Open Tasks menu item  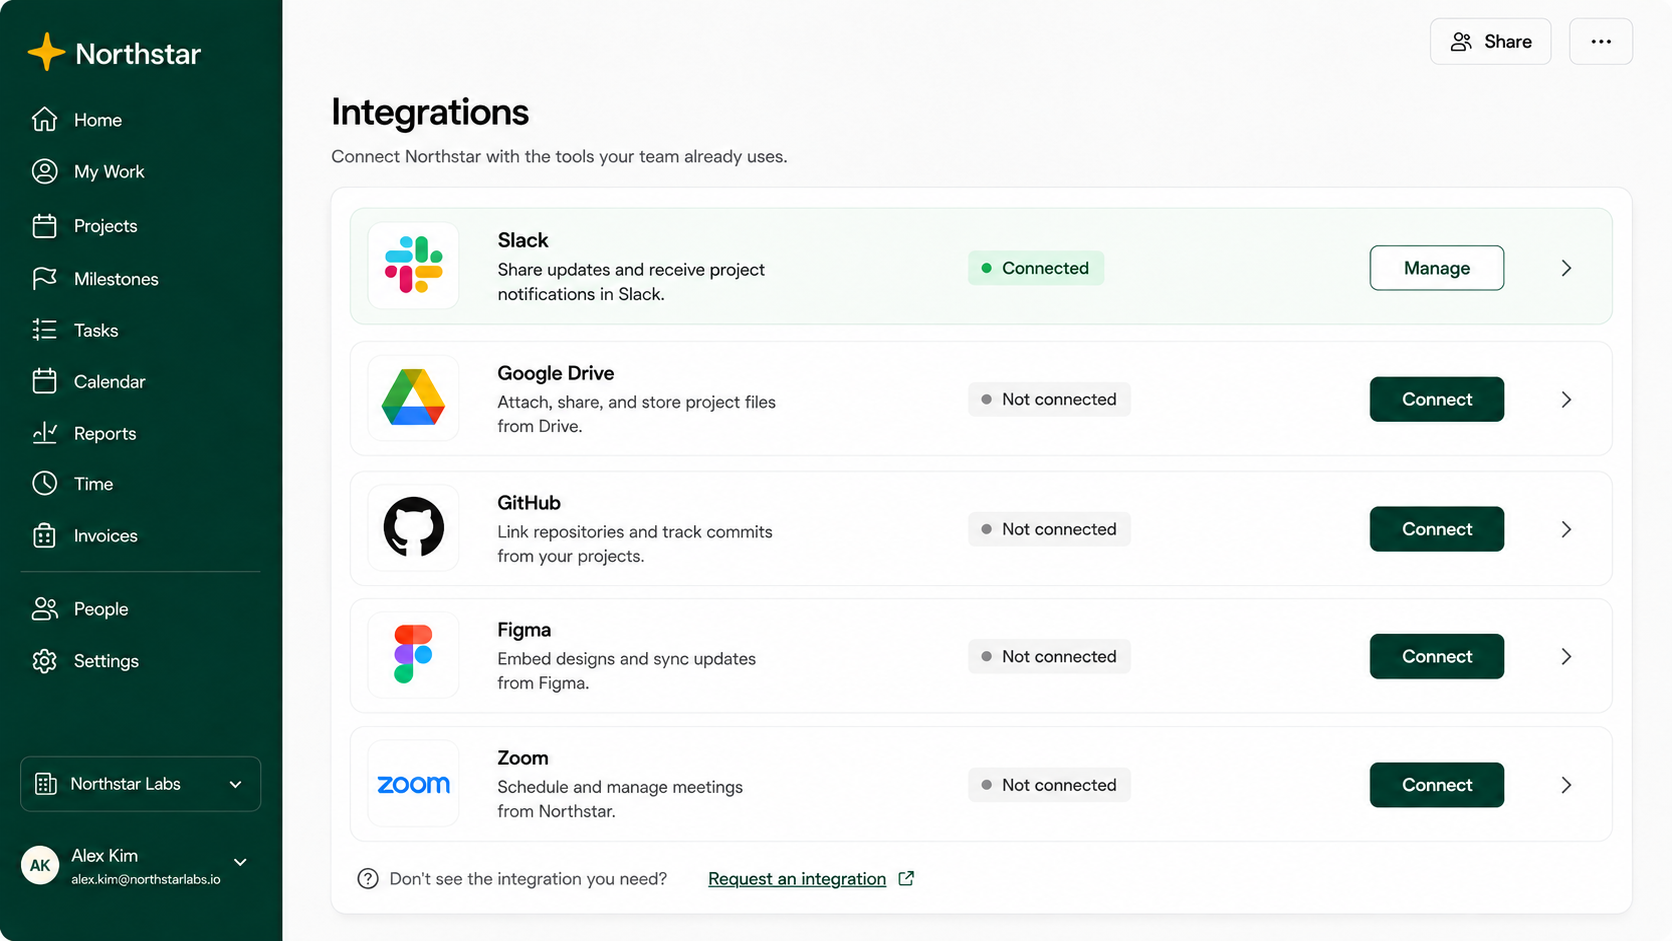point(96,330)
